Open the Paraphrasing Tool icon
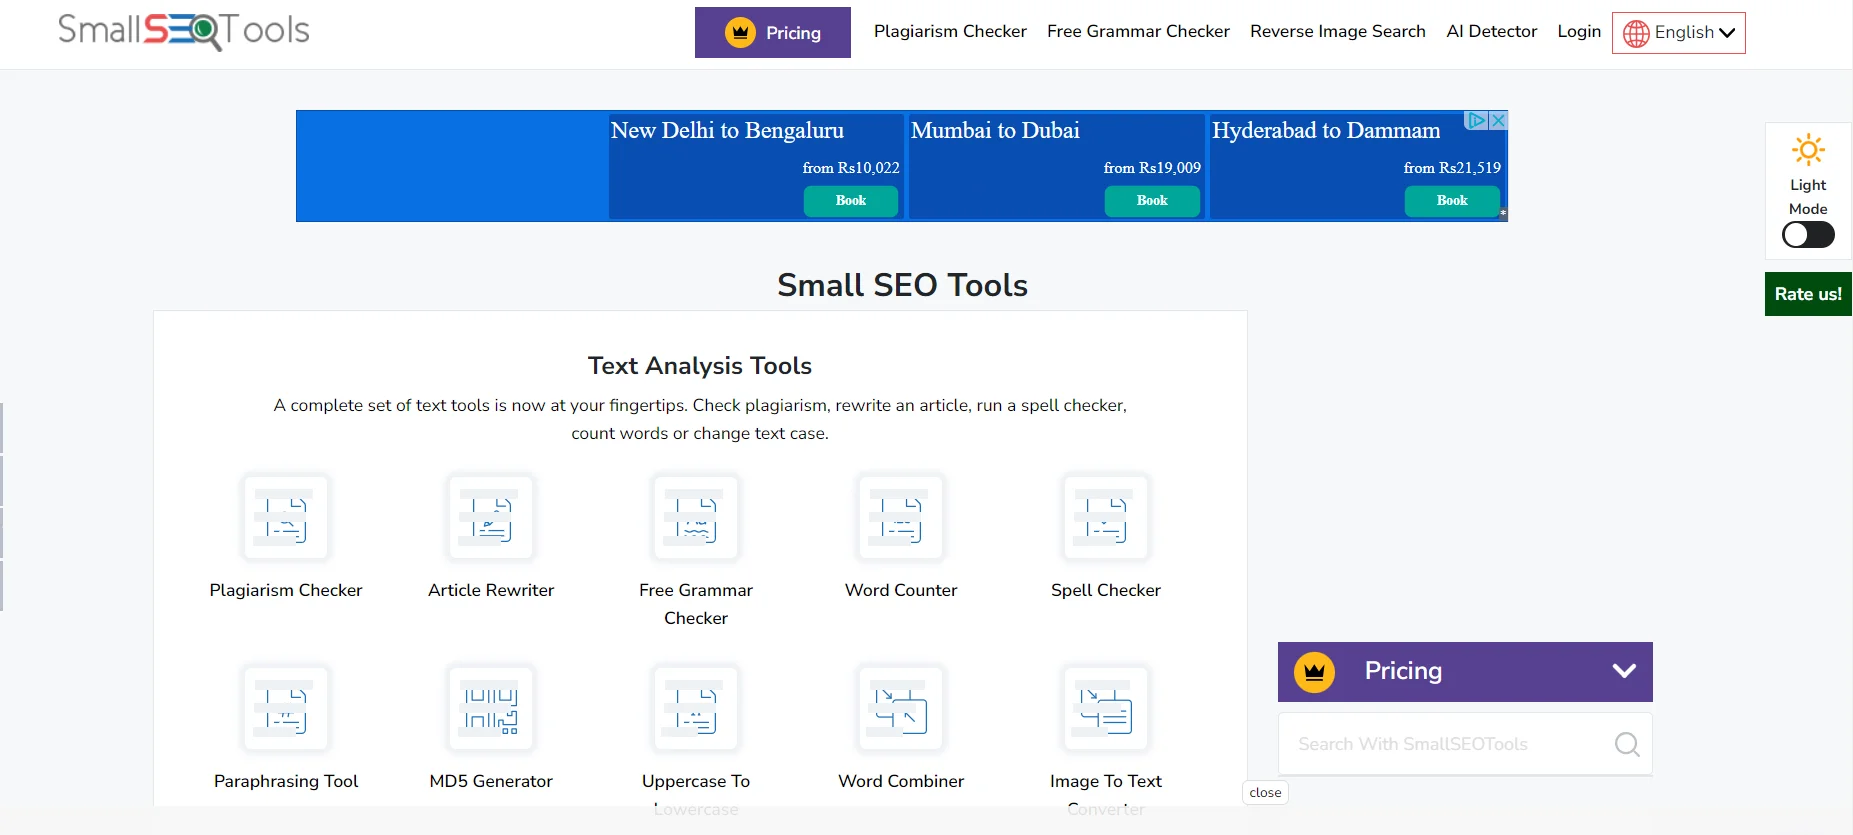This screenshot has height=835, width=1853. pyautogui.click(x=286, y=708)
